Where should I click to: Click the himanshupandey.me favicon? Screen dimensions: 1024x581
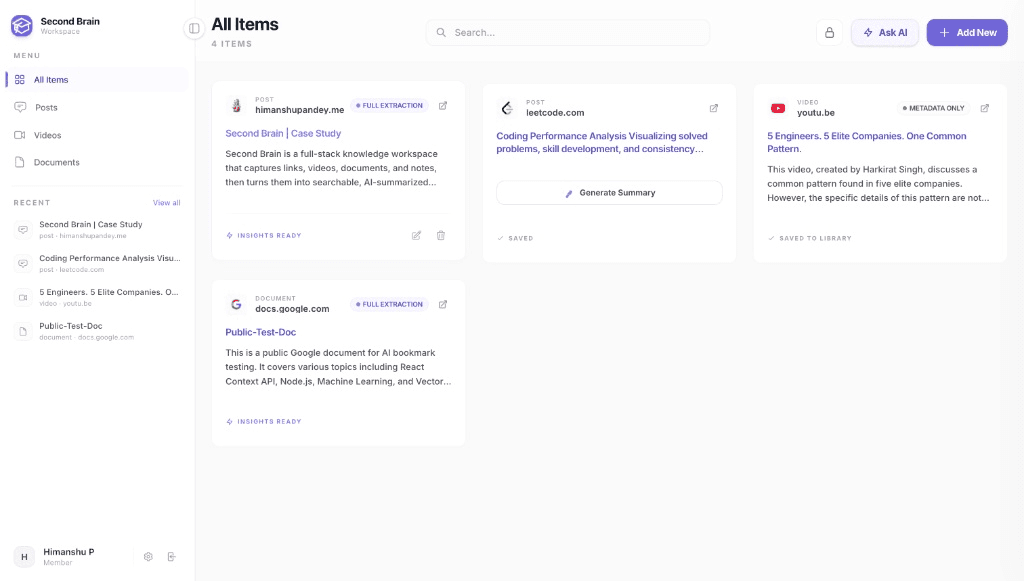236,106
